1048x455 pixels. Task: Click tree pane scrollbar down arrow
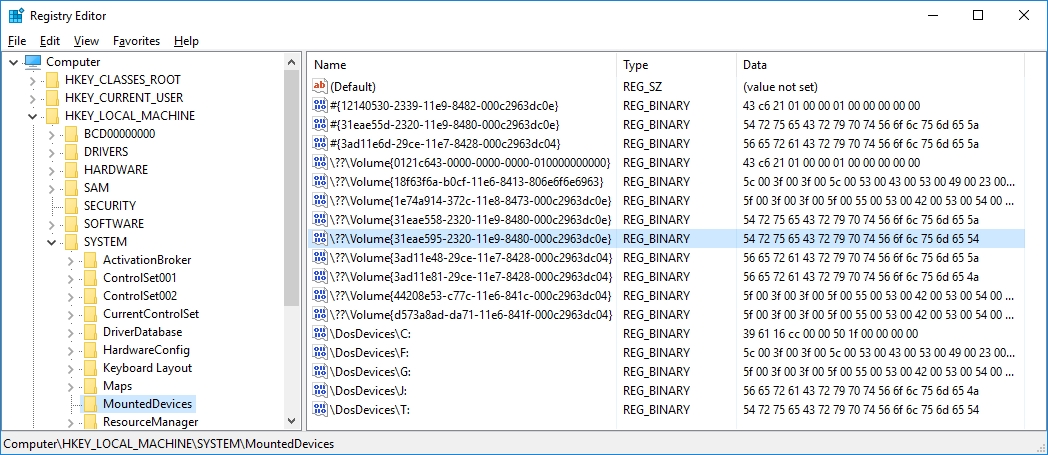[291, 421]
